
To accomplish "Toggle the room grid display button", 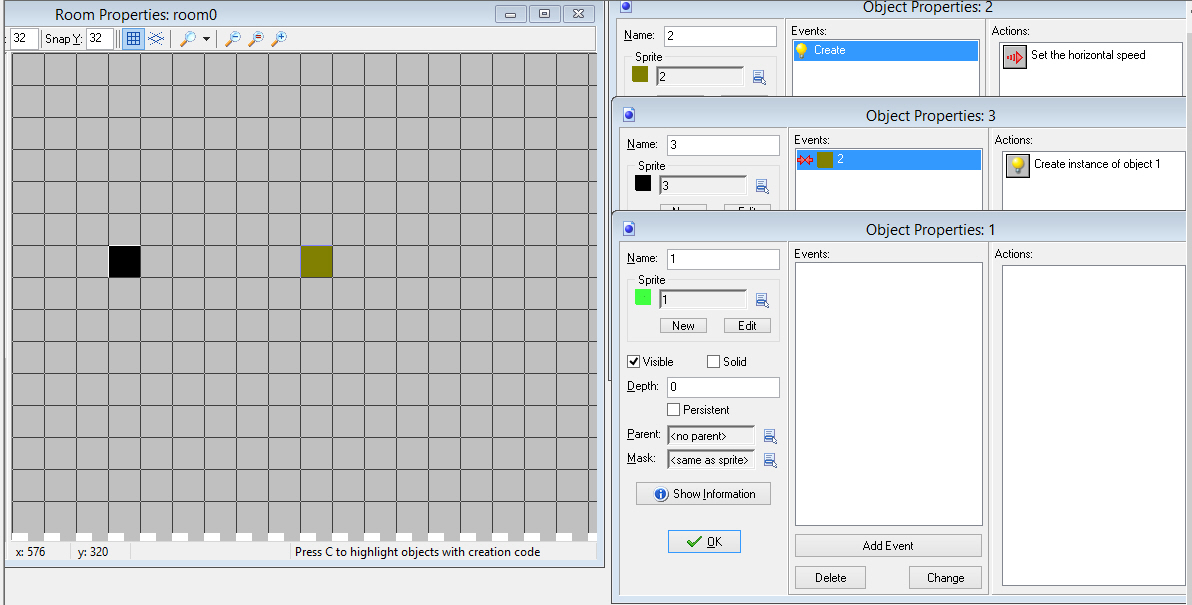I will (133, 39).
